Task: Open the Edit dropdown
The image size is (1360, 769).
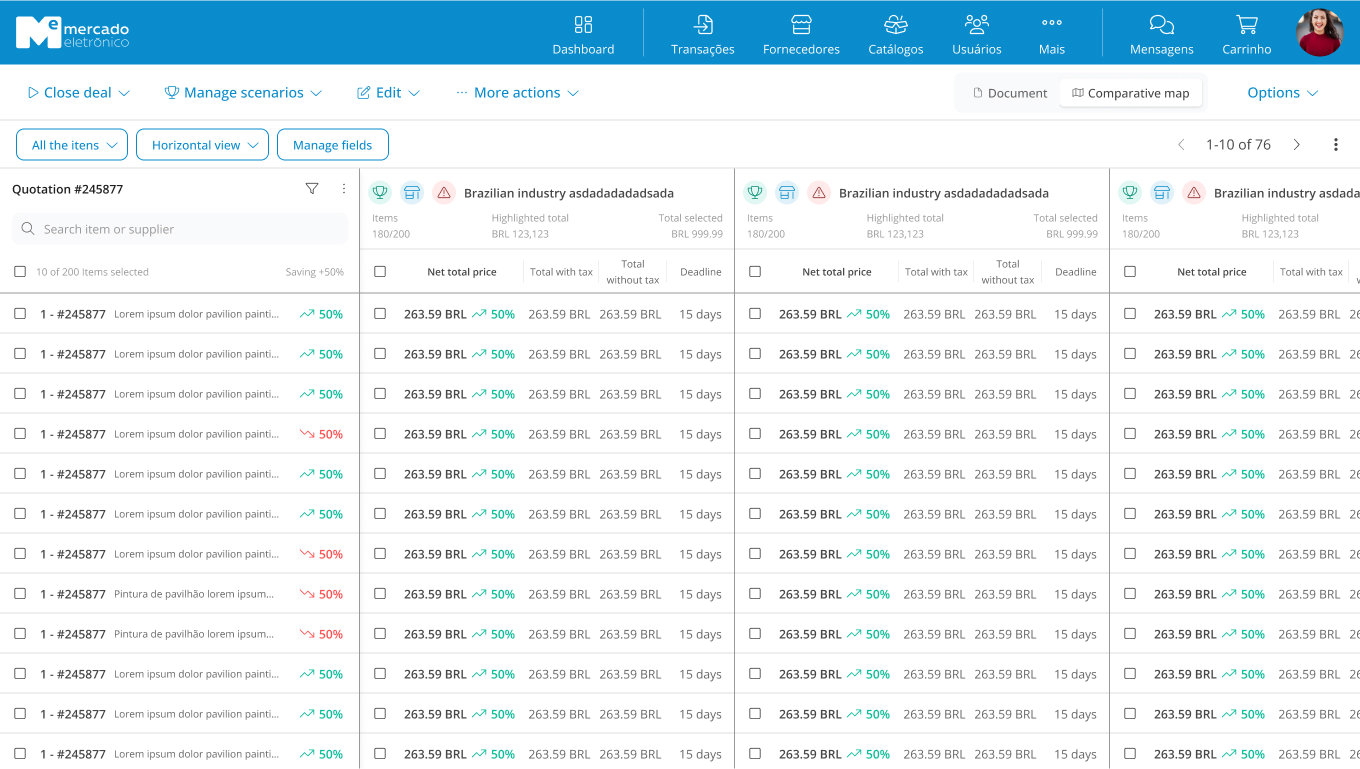Action: pos(389,93)
